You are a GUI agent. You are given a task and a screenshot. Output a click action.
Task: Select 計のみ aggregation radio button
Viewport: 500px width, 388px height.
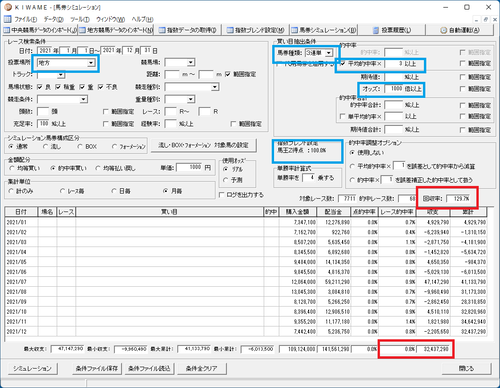(x=11, y=191)
